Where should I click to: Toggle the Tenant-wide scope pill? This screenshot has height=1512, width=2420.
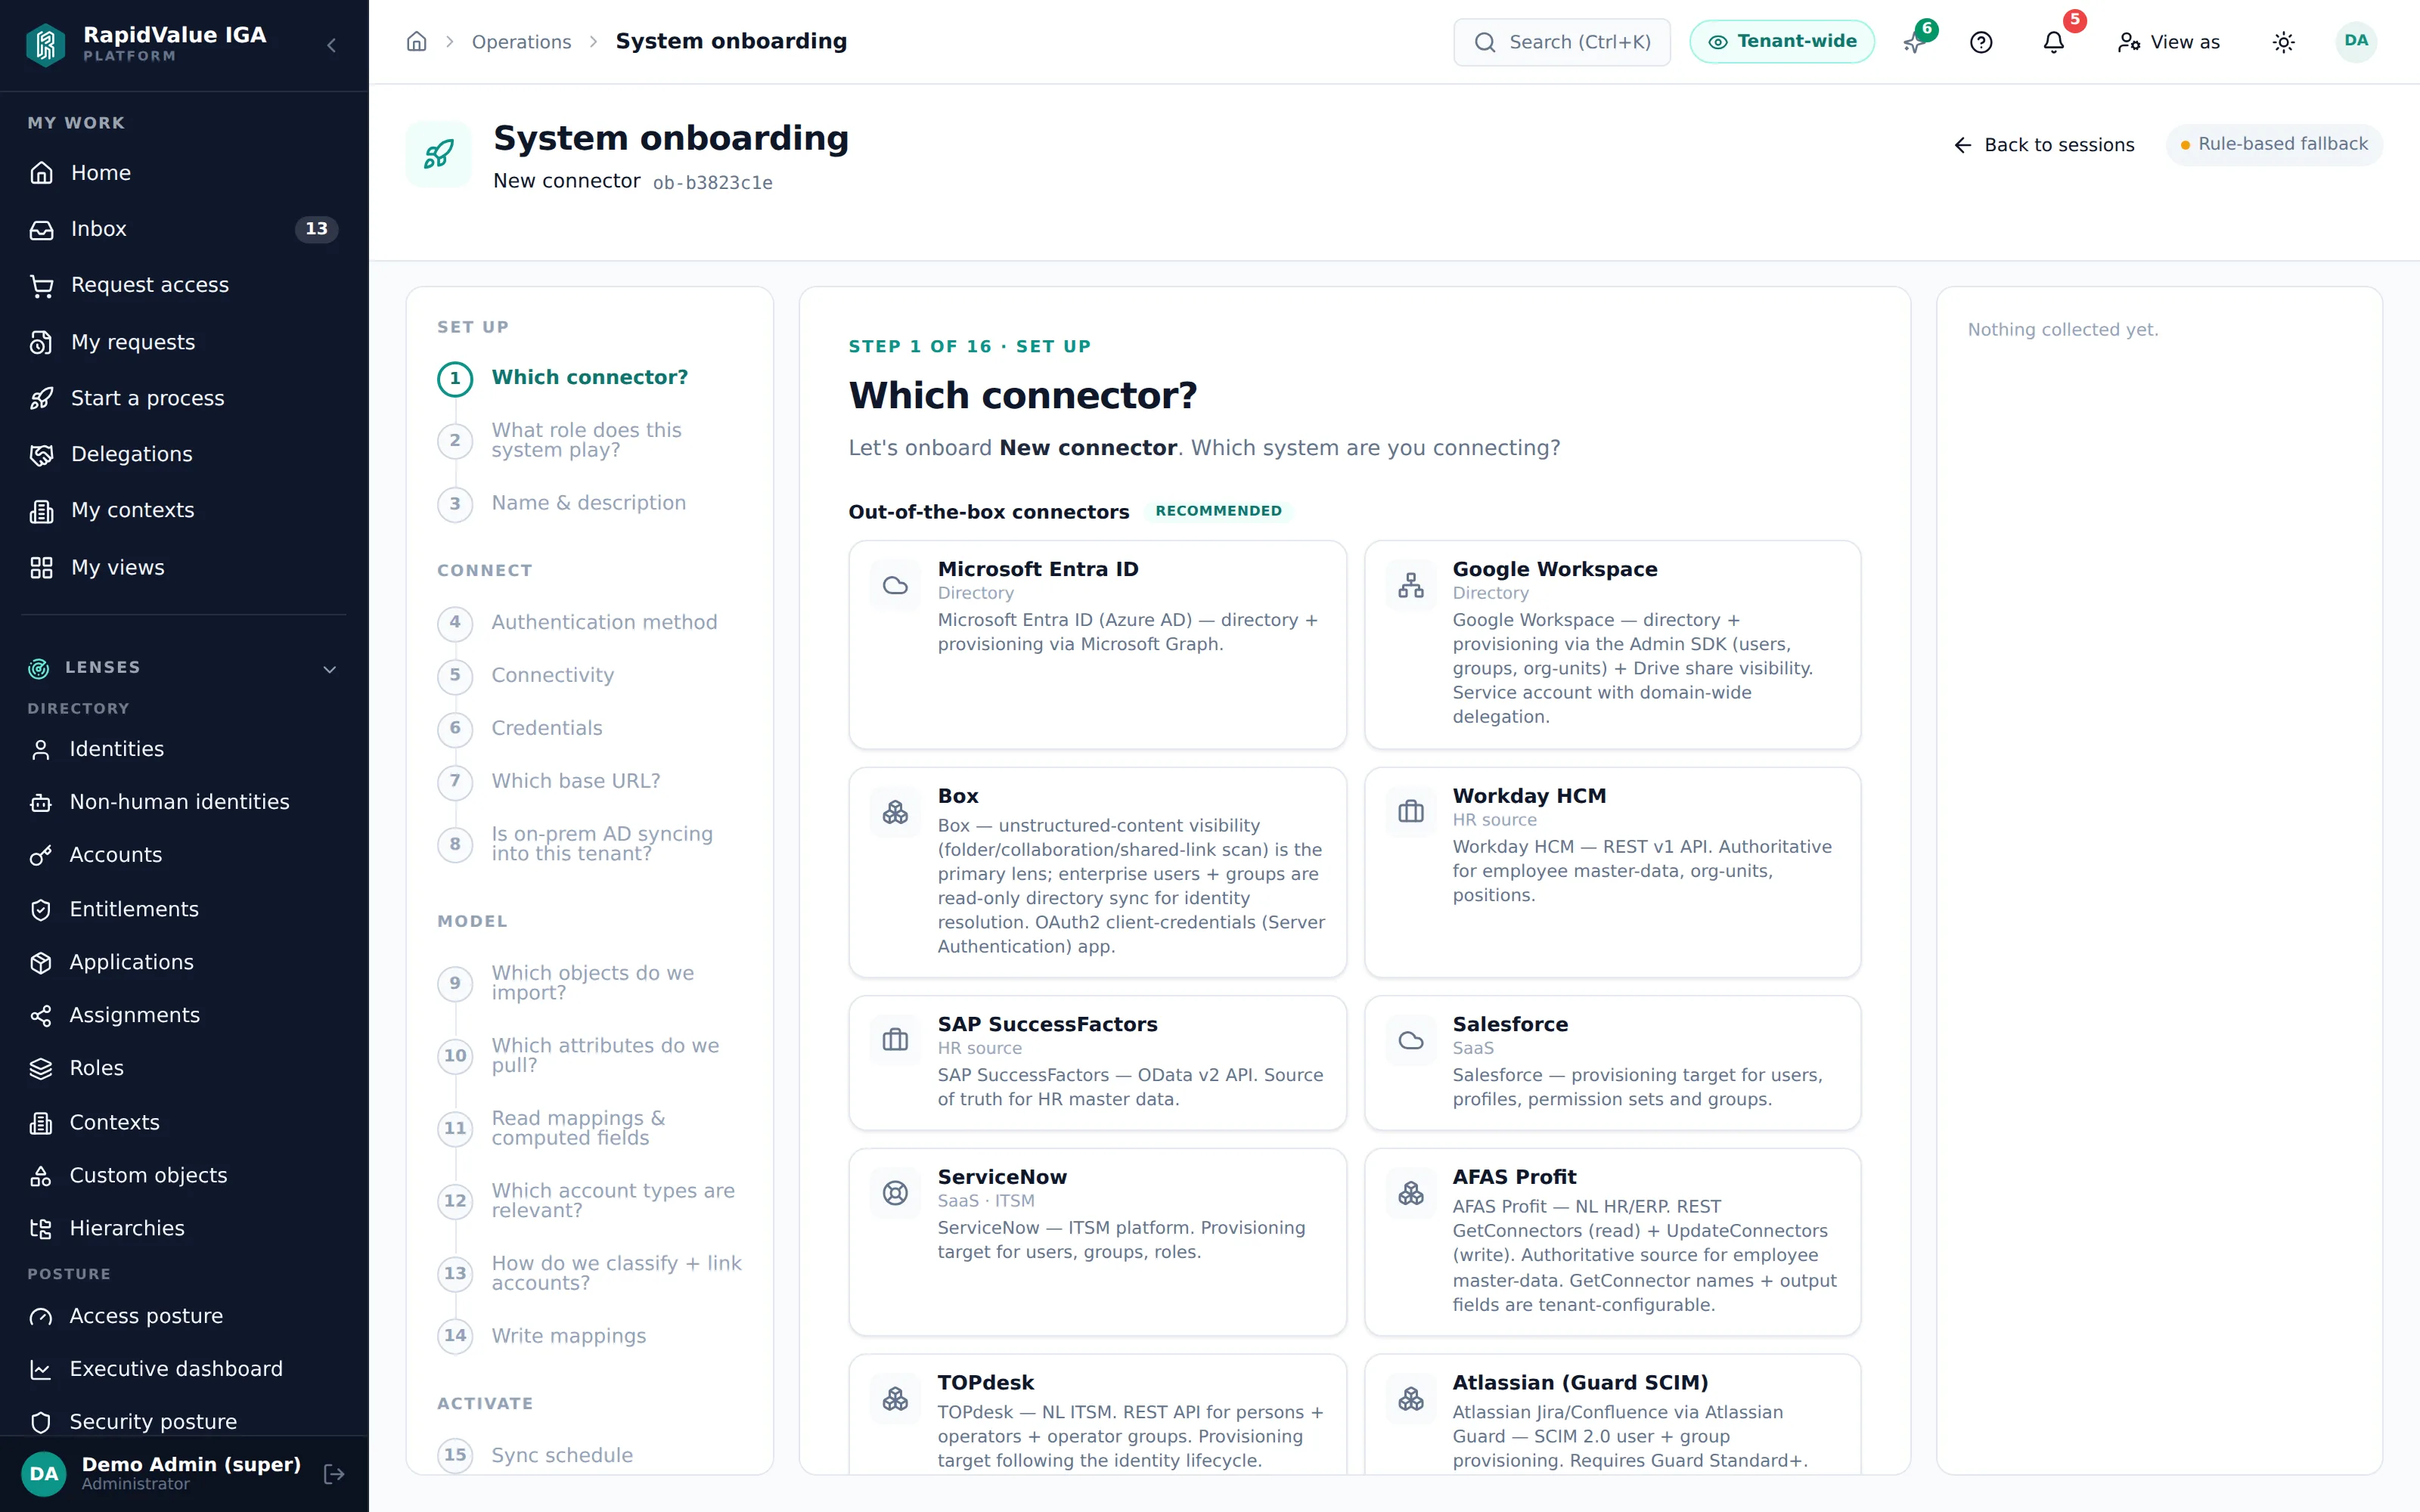click(1781, 42)
